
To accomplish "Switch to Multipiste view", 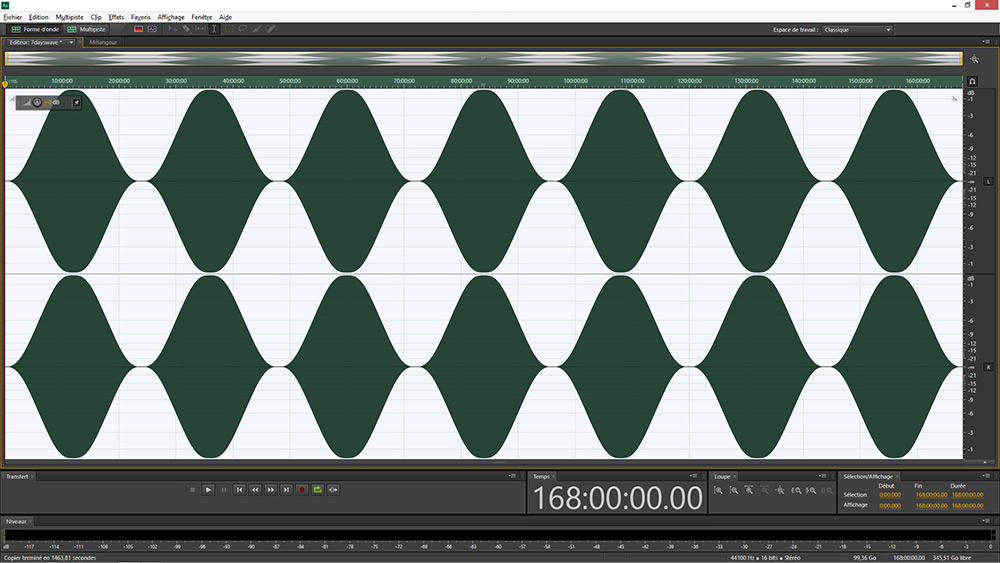I will (x=87, y=29).
